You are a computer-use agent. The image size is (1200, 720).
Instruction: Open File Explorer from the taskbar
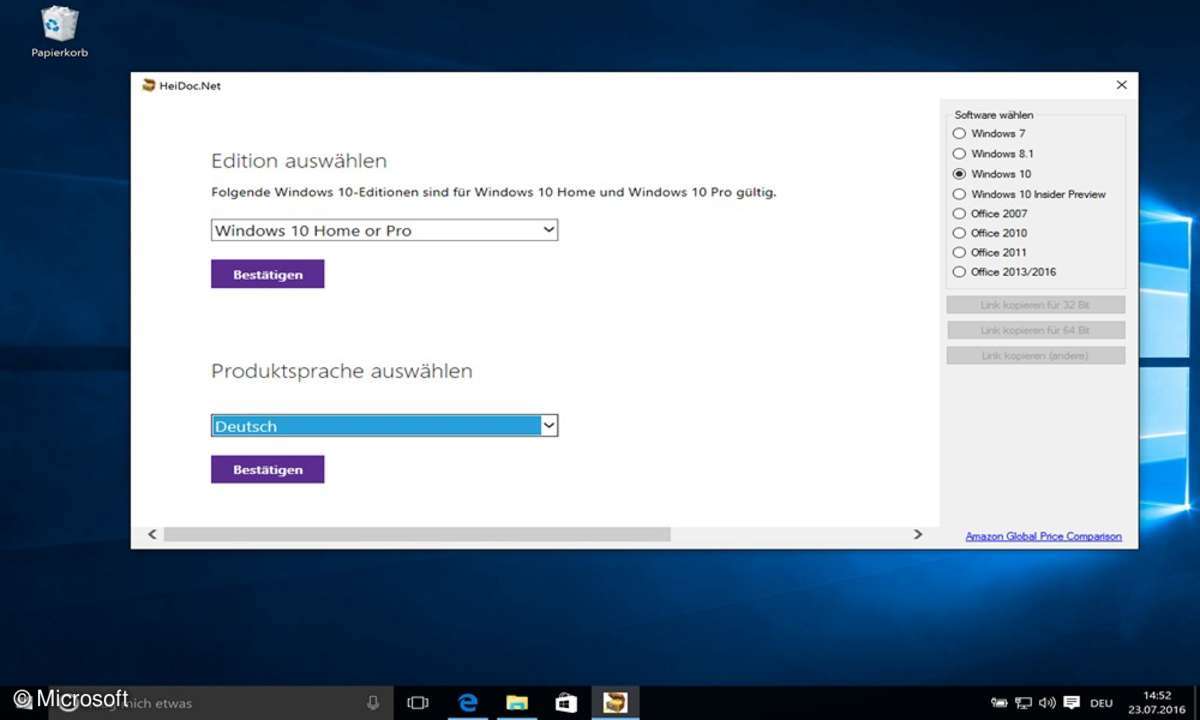(x=517, y=703)
